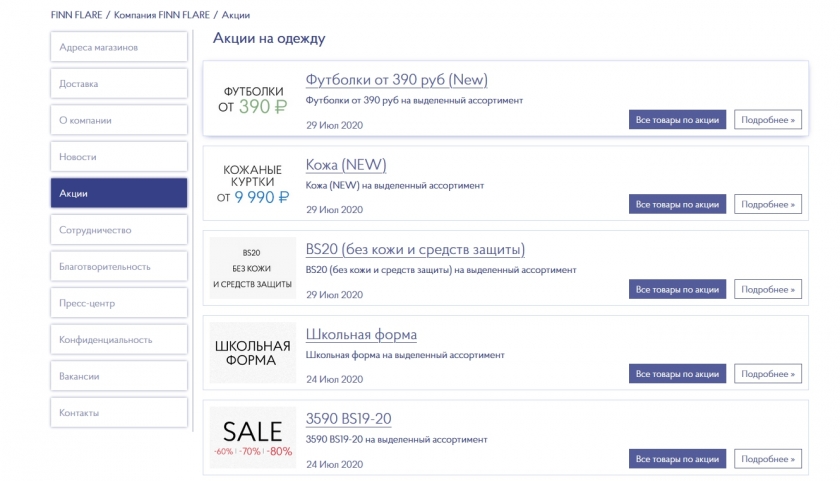Click the Футболки от 390 руб (New) title link
The width and height of the screenshot is (840, 481).
[396, 80]
